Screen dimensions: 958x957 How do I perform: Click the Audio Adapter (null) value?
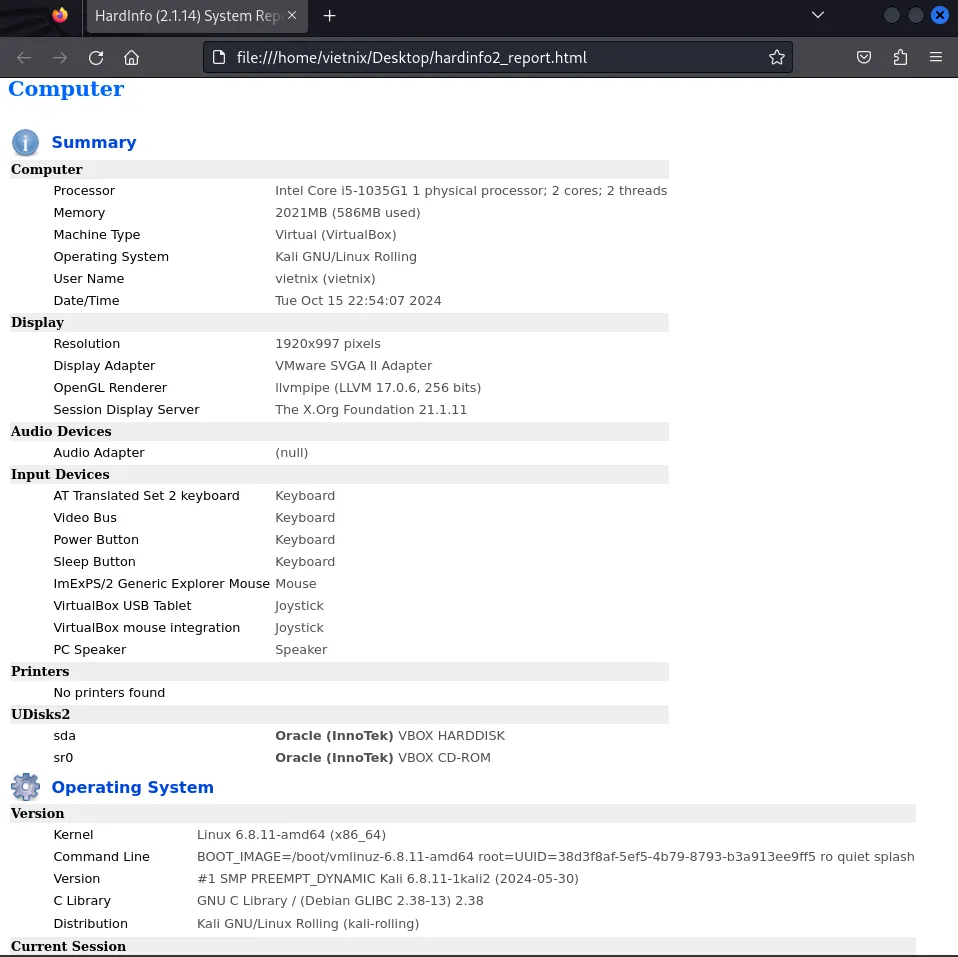coord(291,453)
